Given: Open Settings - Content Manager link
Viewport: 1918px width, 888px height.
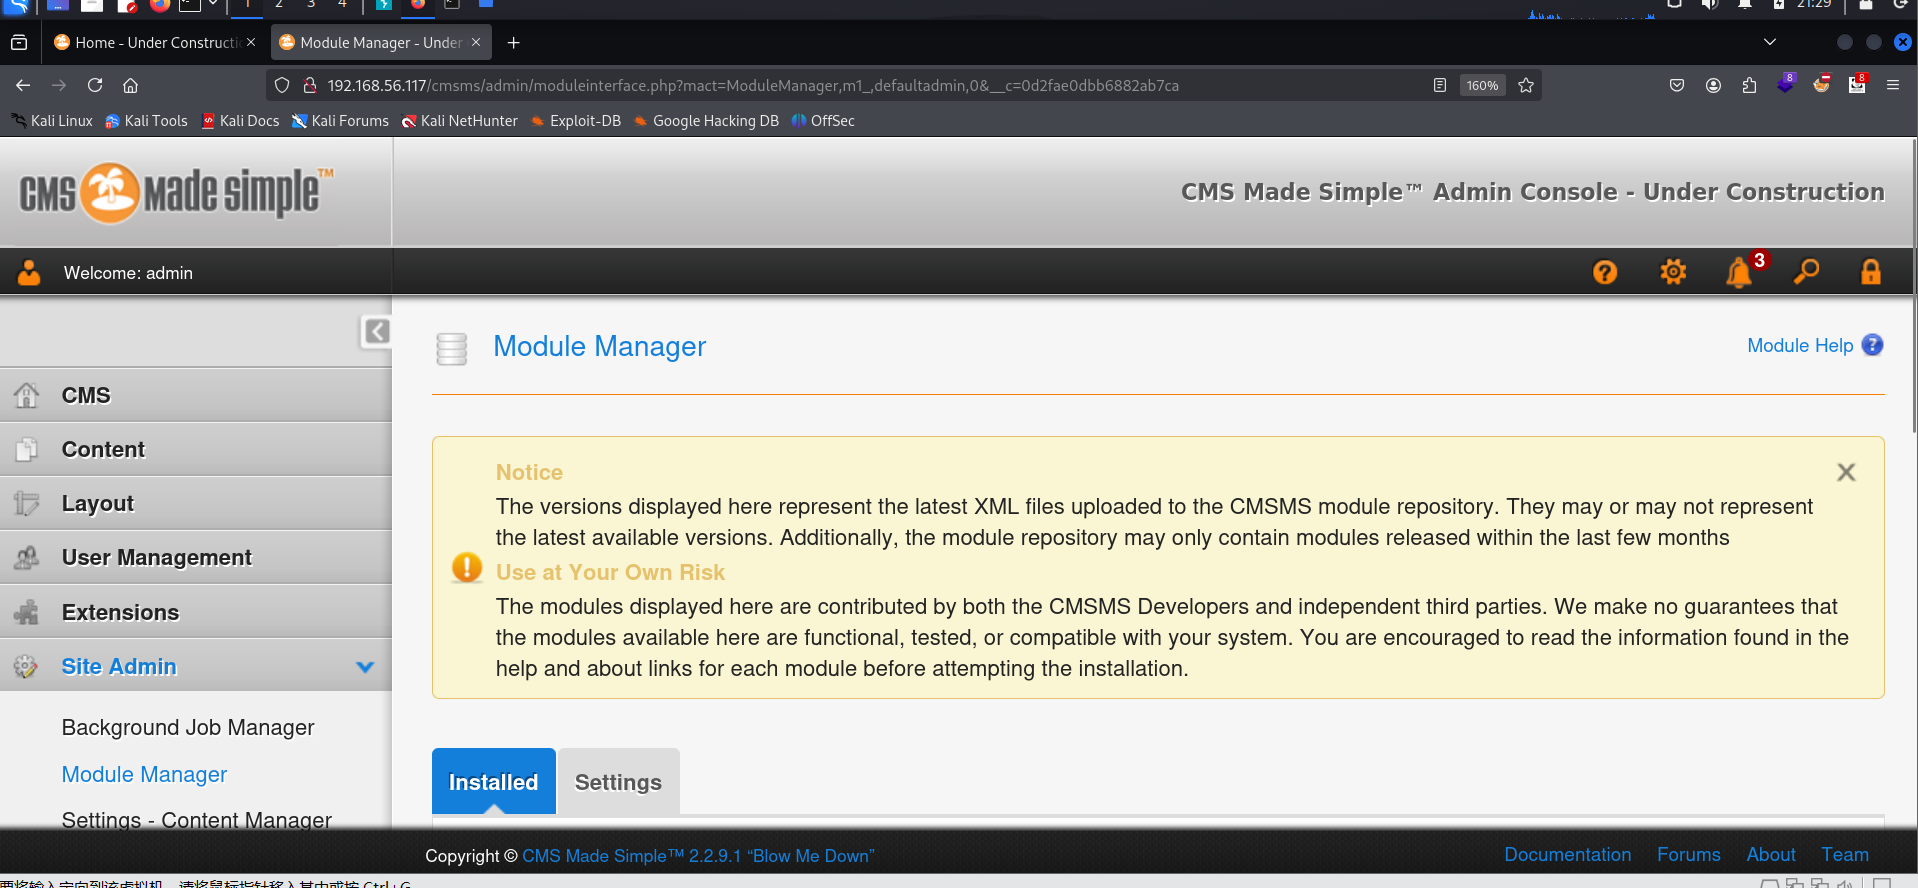Looking at the screenshot, I should [196, 820].
